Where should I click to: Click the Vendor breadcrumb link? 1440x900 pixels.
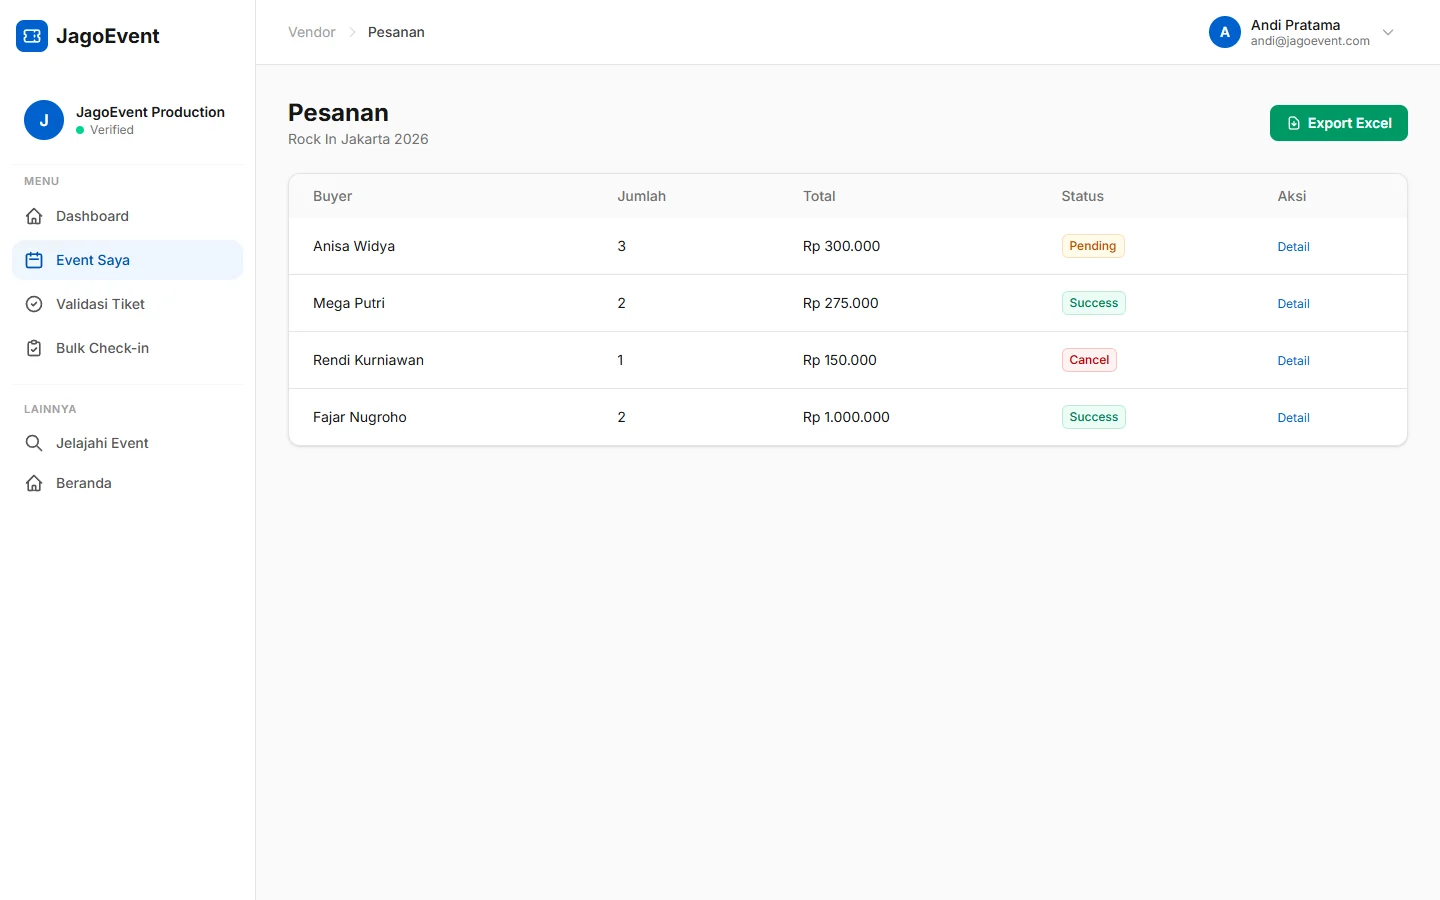[312, 32]
